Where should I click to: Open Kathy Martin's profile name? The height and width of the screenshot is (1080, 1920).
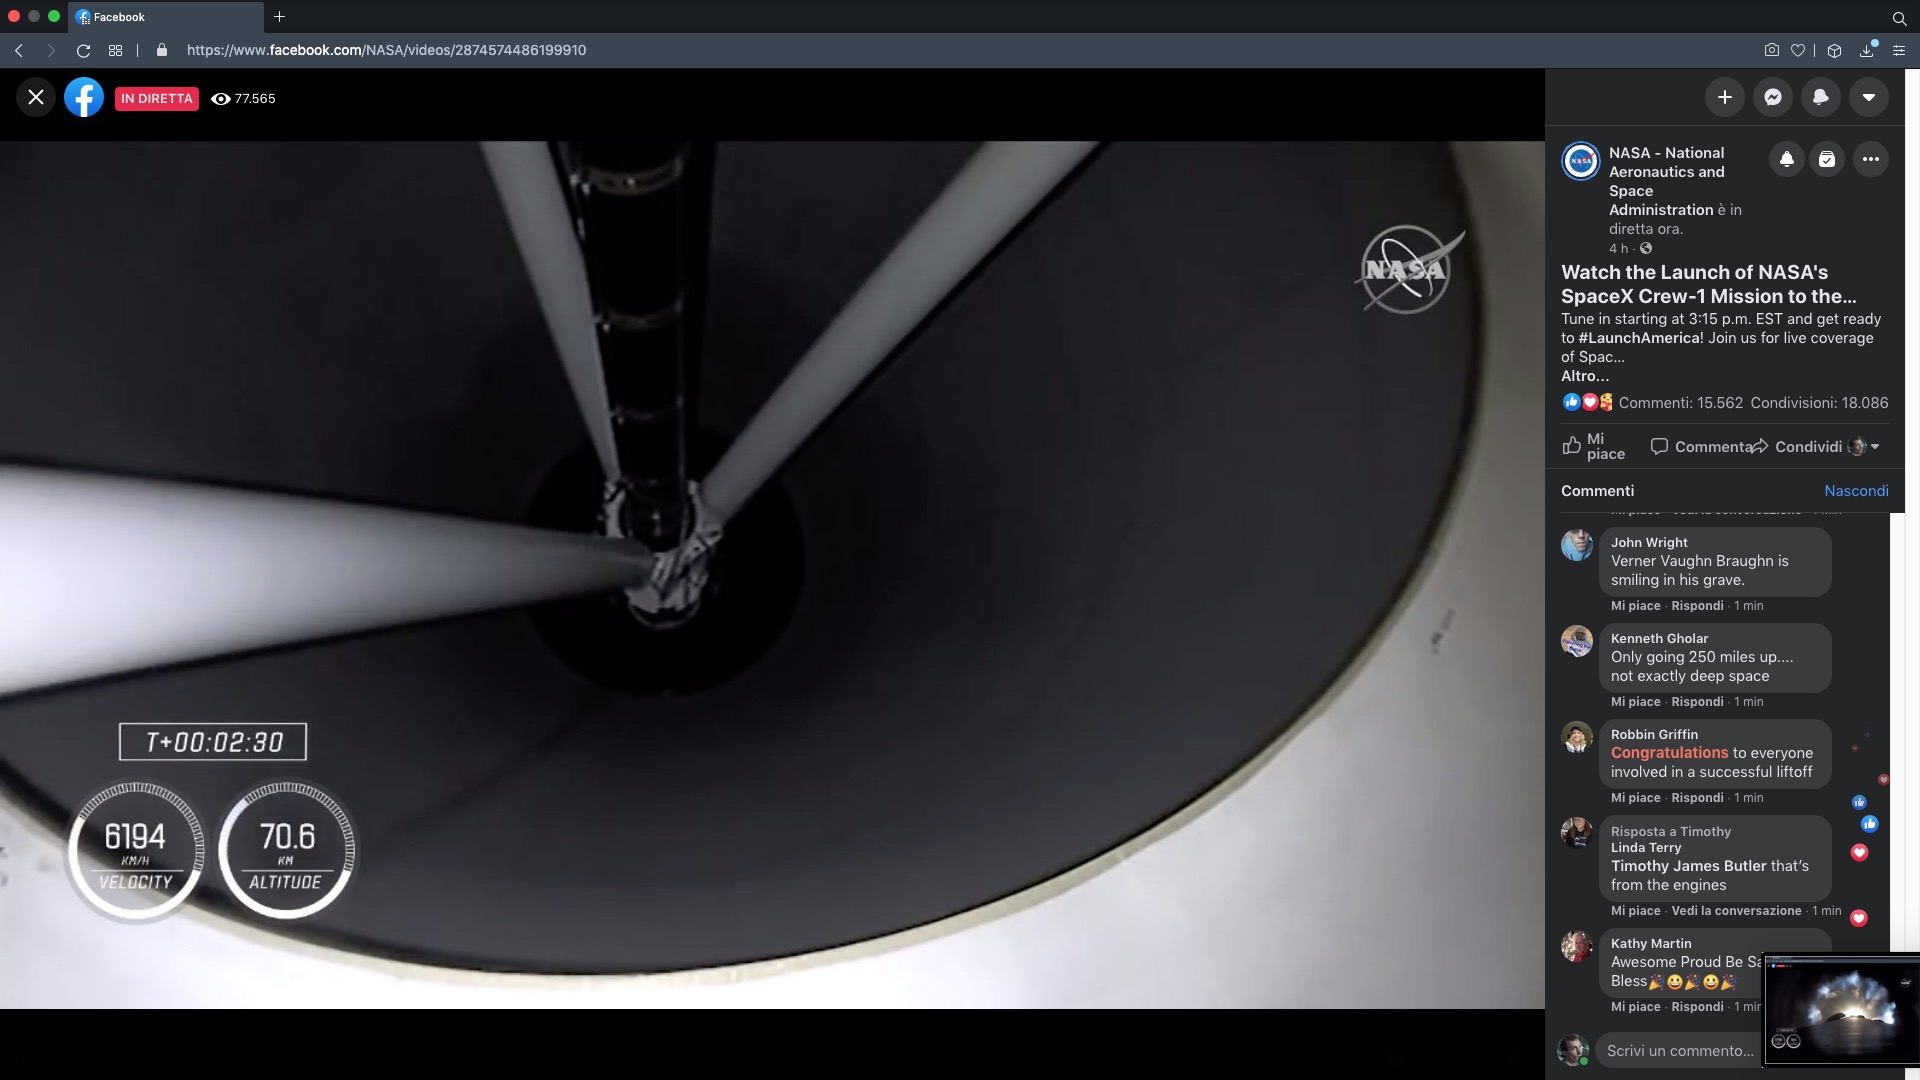click(1651, 944)
